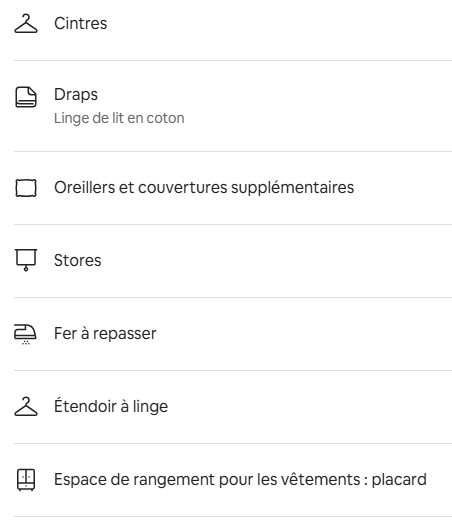452x523 pixels.
Task: Select Espace de rangement pour les vêtements text
Action: coord(207,480)
